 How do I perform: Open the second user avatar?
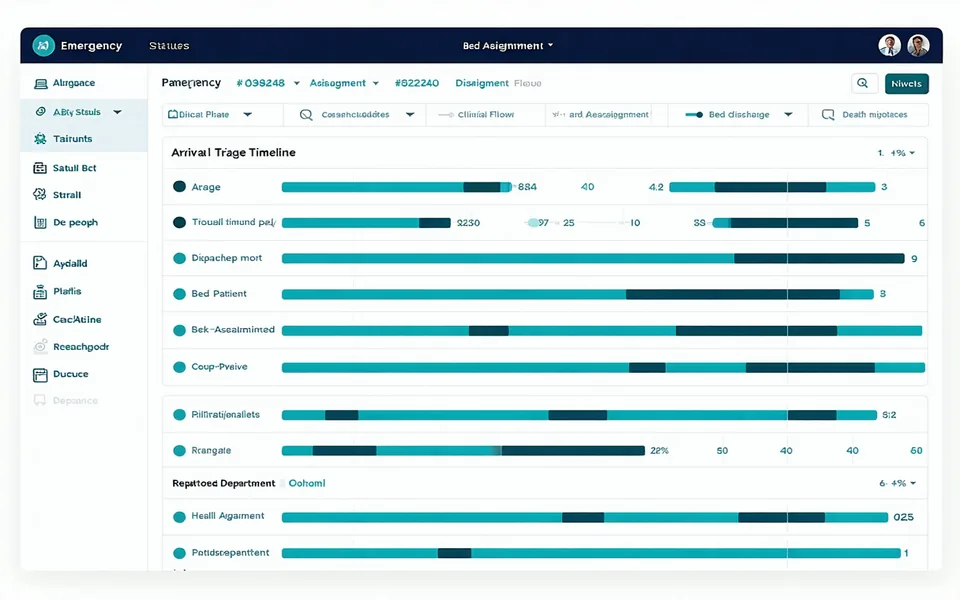(x=918, y=45)
